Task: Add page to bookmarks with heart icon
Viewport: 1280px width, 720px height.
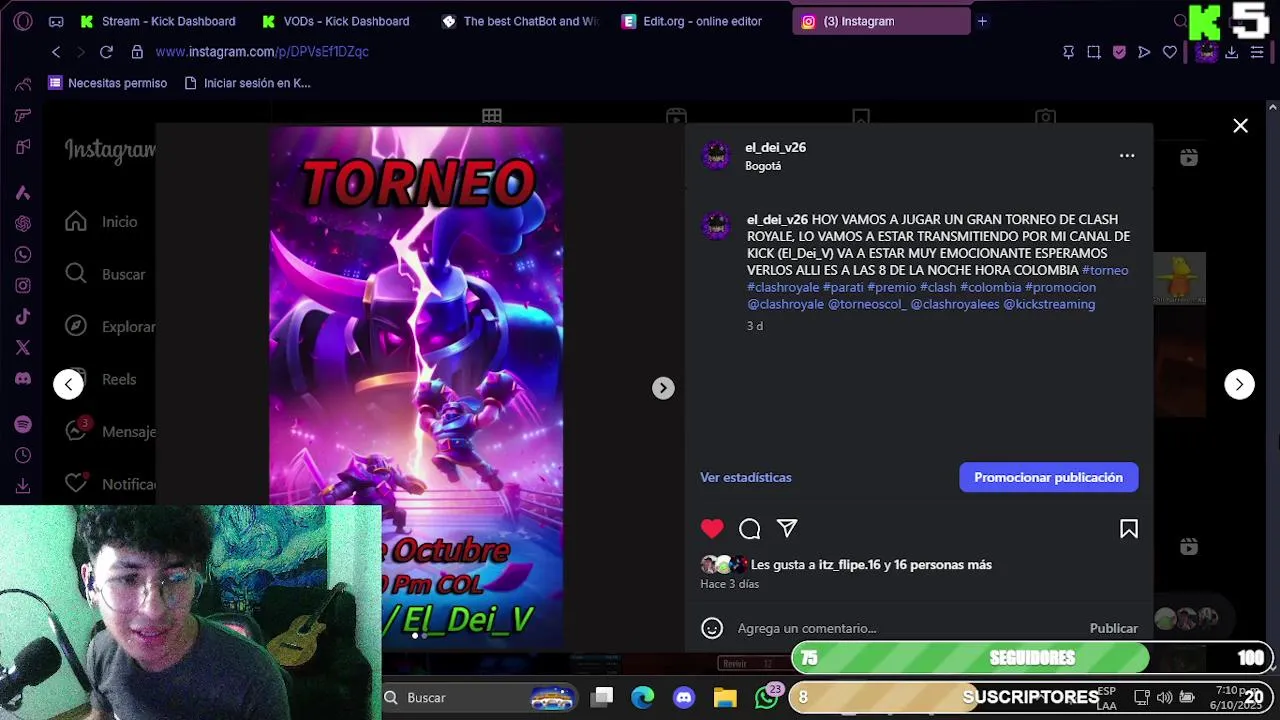Action: (x=1170, y=52)
